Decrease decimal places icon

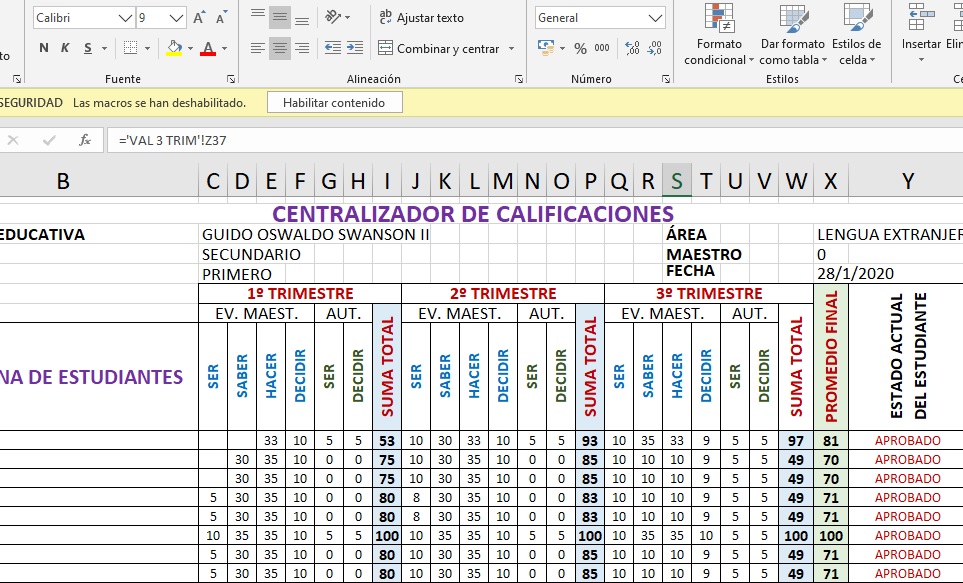(655, 48)
